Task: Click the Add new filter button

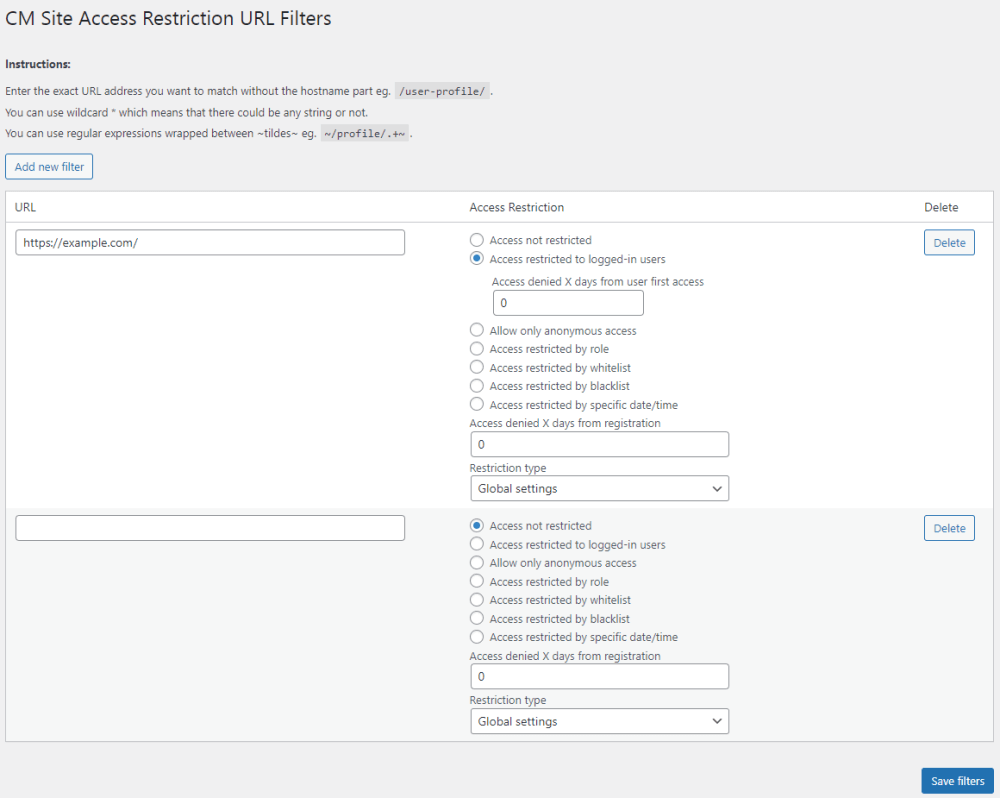Action: pos(49,167)
